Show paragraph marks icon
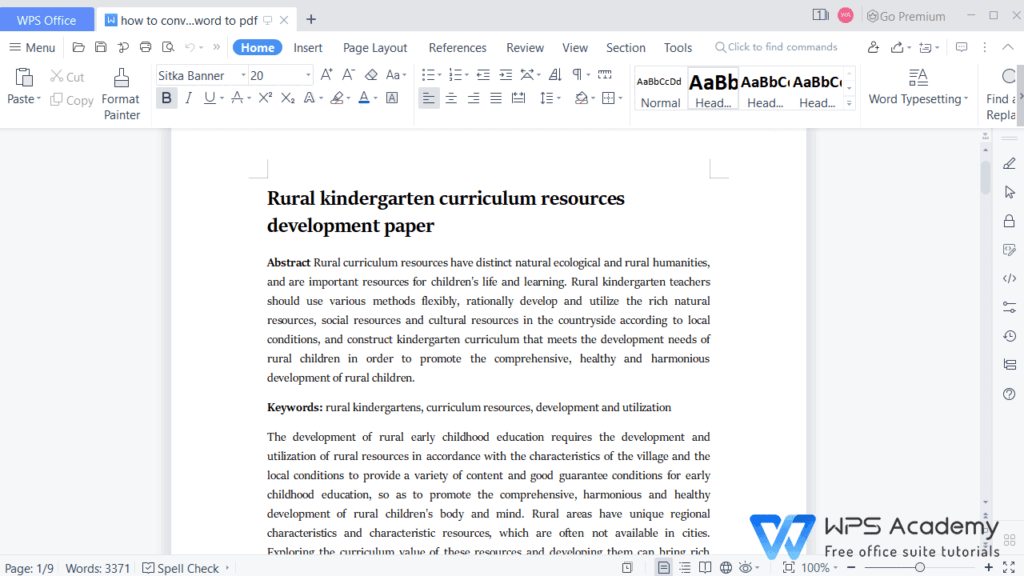Image resolution: width=1024 pixels, height=576 pixels. click(578, 74)
